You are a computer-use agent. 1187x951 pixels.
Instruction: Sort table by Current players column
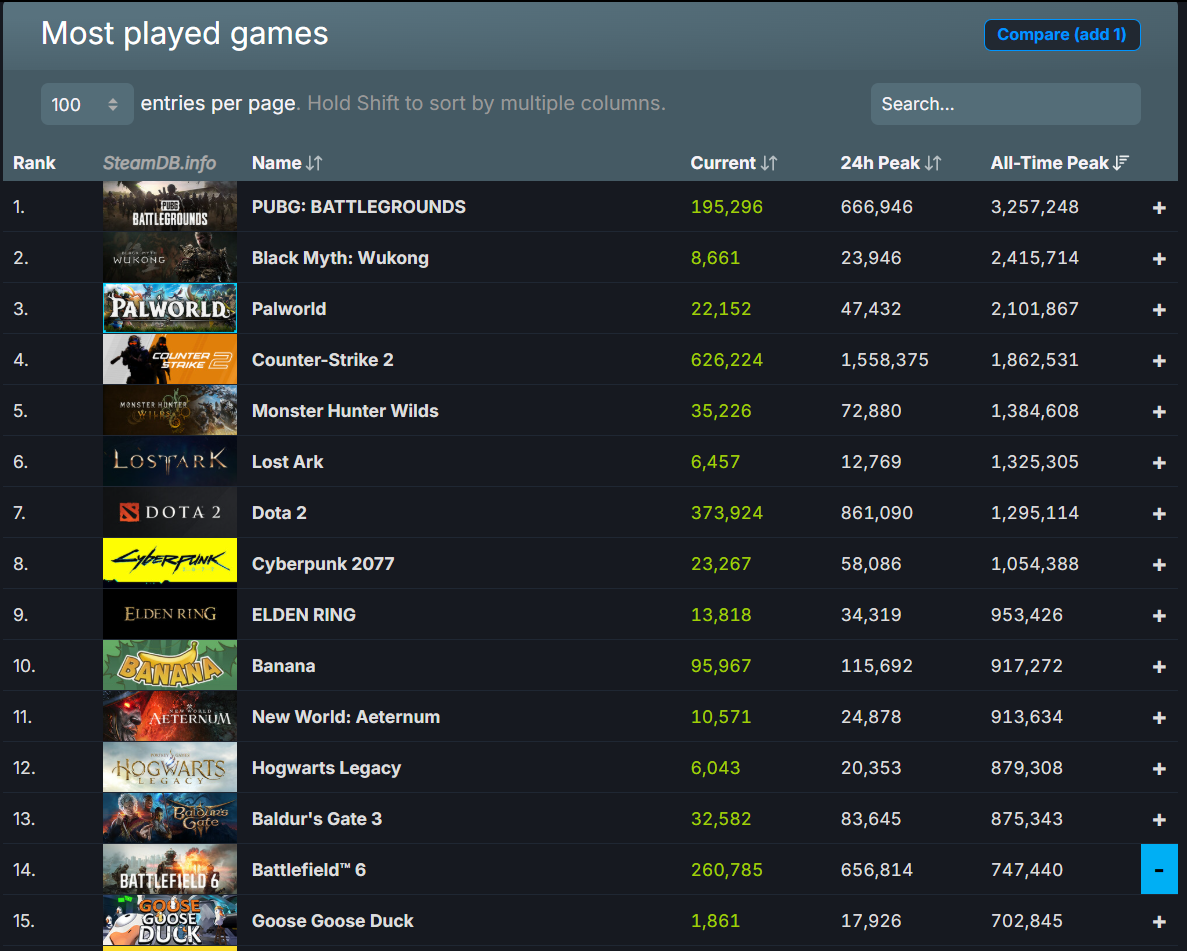[x=734, y=163]
